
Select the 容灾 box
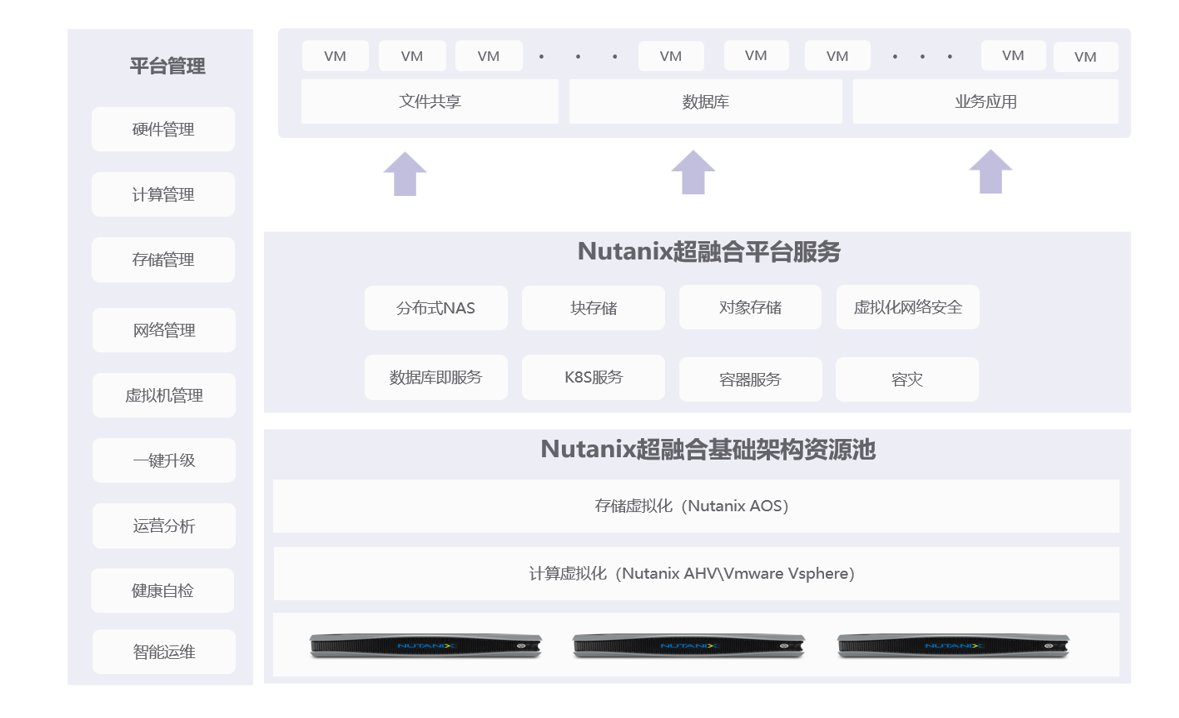pyautogui.click(x=907, y=379)
